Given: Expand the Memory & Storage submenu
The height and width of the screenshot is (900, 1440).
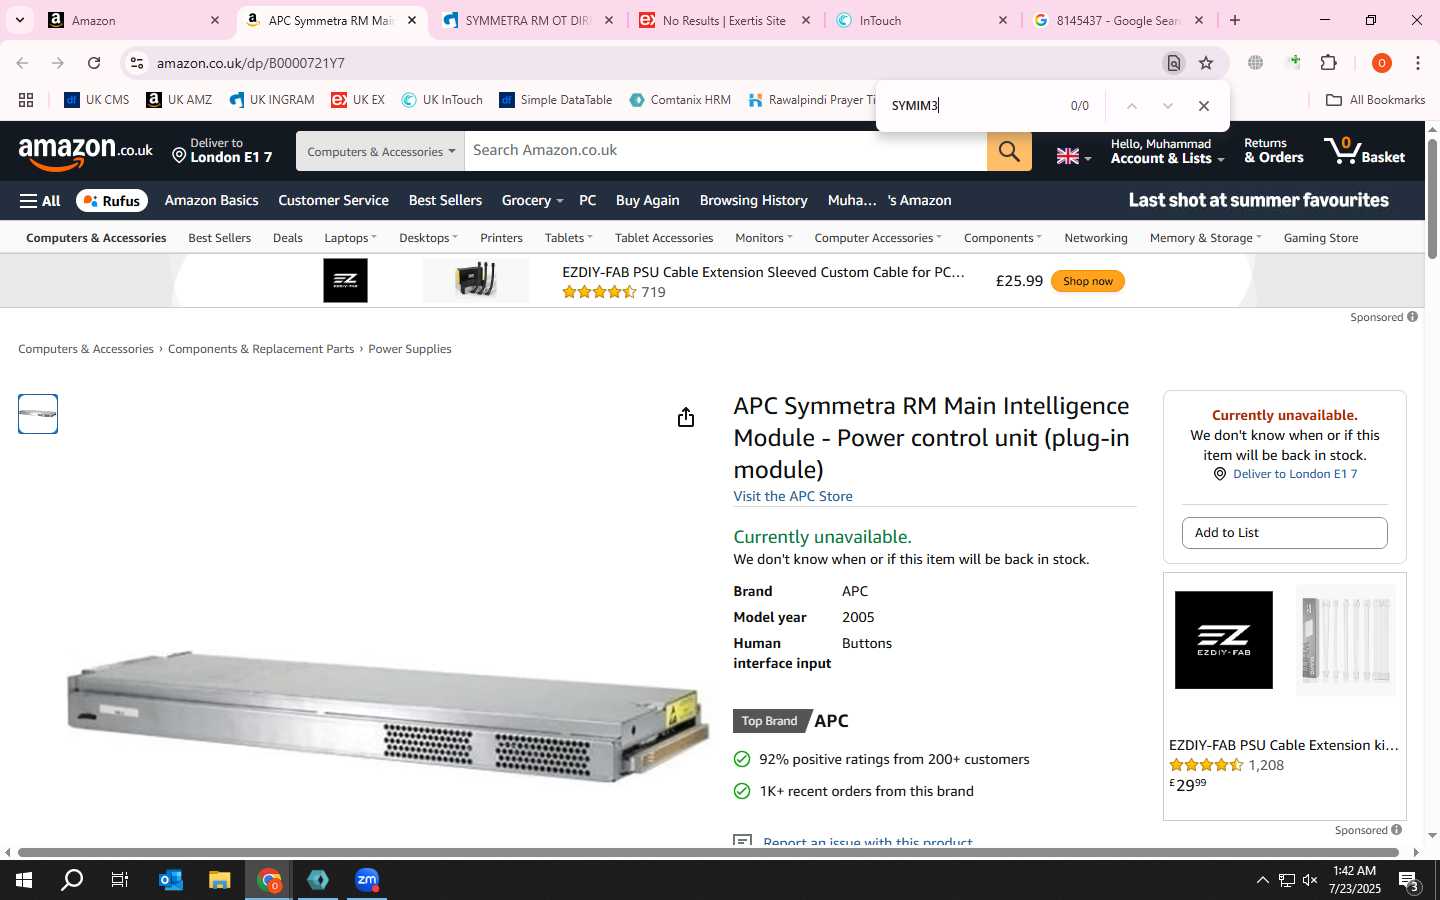Looking at the screenshot, I should point(1205,238).
